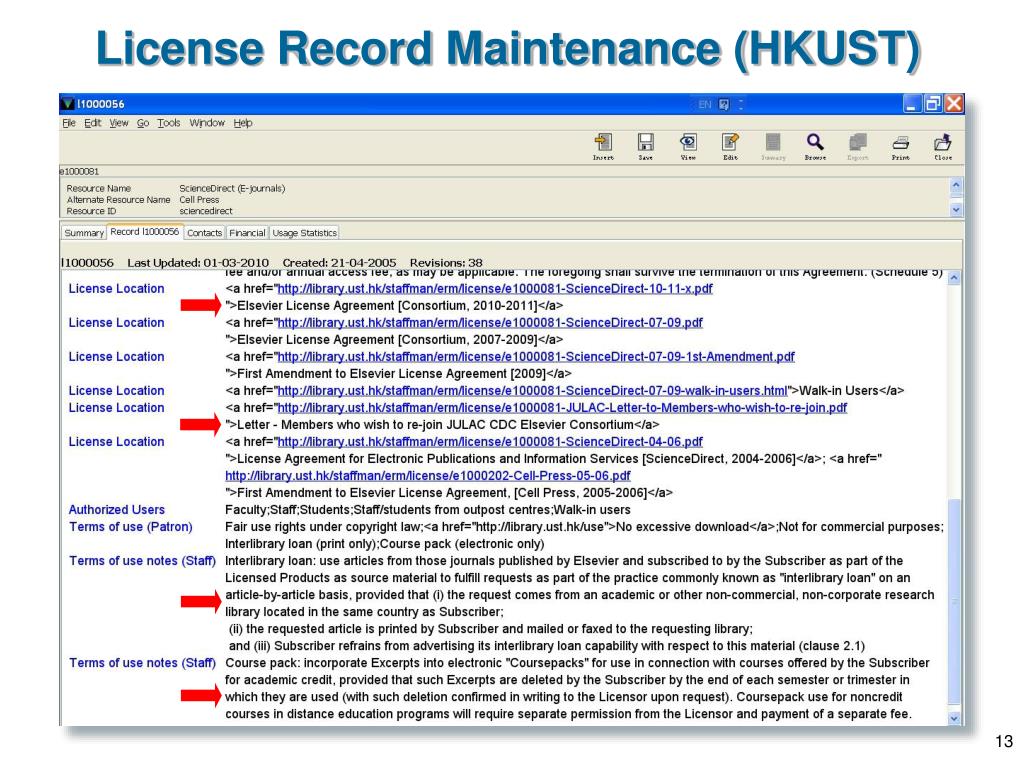The image size is (1024, 768).
Task: Open the Help menu
Action: (x=243, y=123)
